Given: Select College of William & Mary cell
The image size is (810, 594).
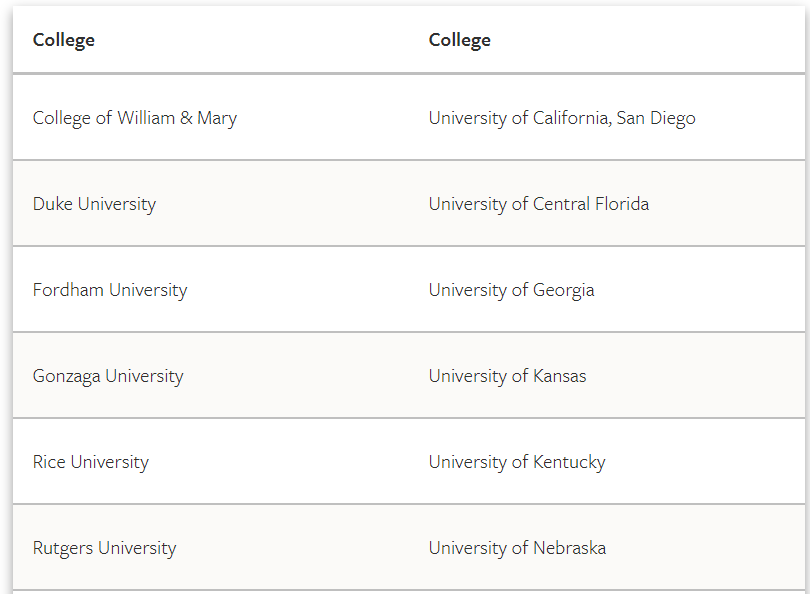Looking at the screenshot, I should click(135, 118).
